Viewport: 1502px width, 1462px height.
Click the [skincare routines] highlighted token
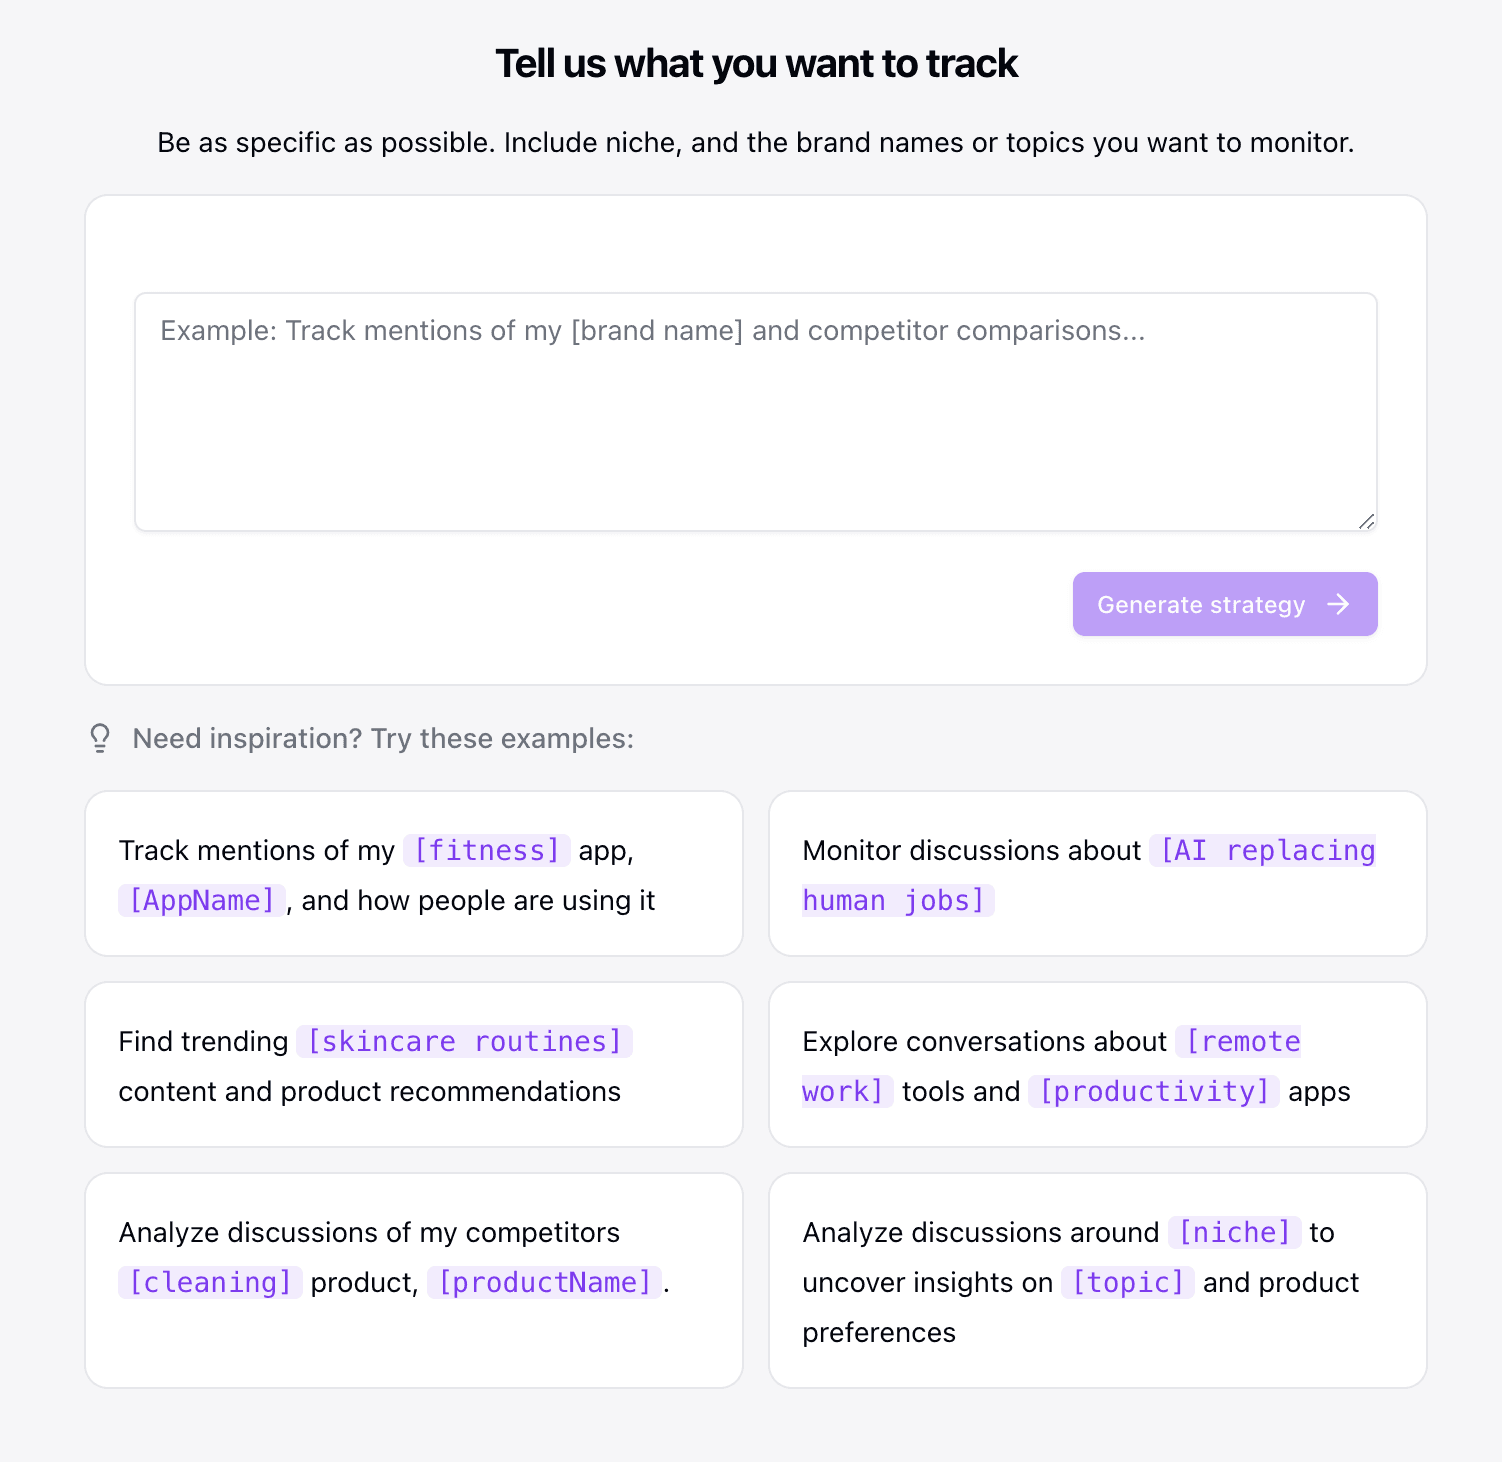click(x=464, y=1041)
